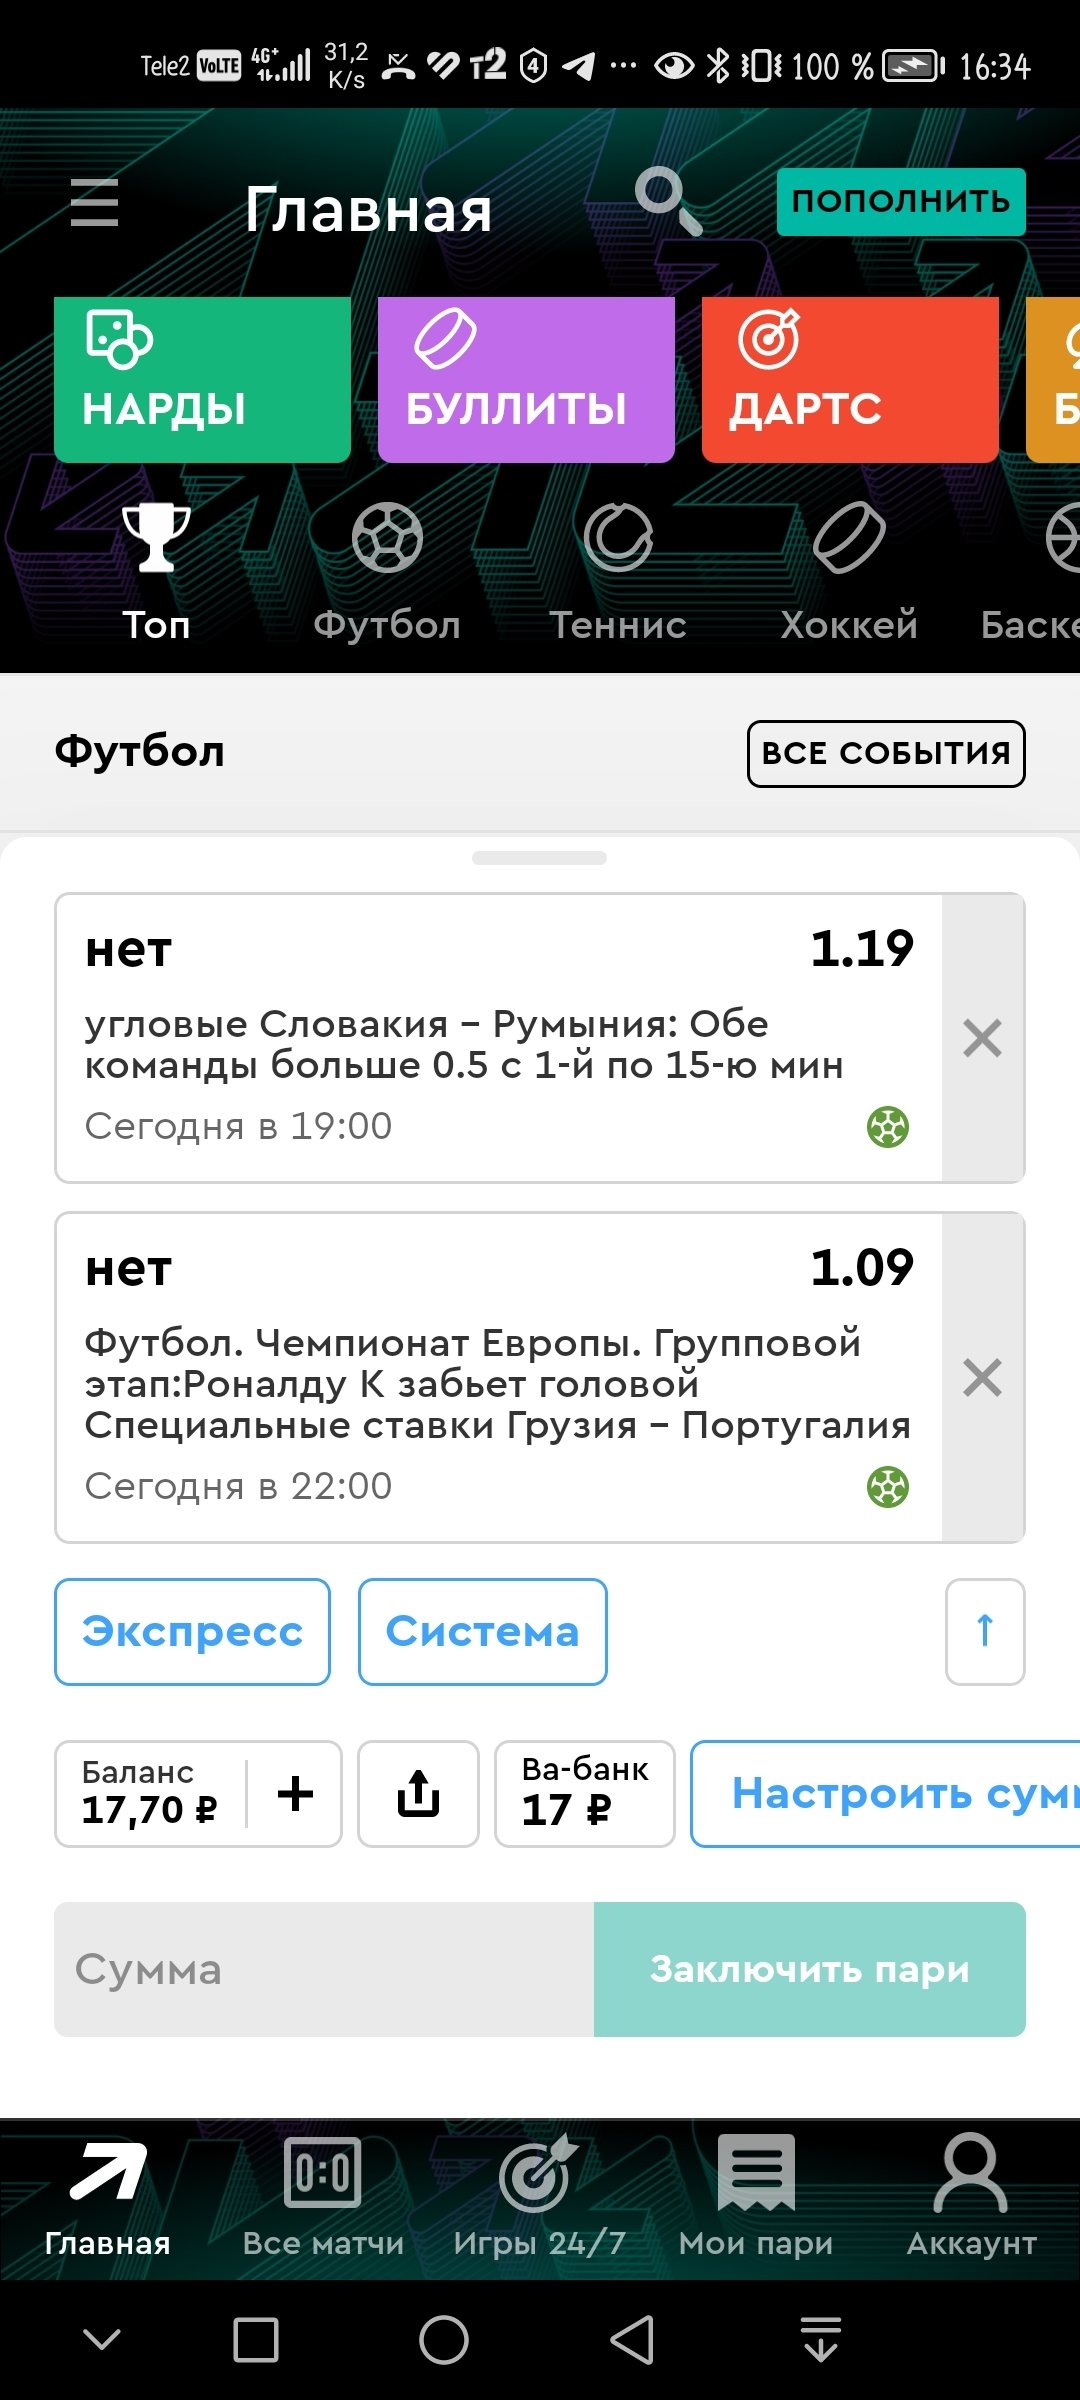The width and height of the screenshot is (1080, 2400).
Task: Remove the Роналду header goal bet
Action: (x=982, y=1378)
